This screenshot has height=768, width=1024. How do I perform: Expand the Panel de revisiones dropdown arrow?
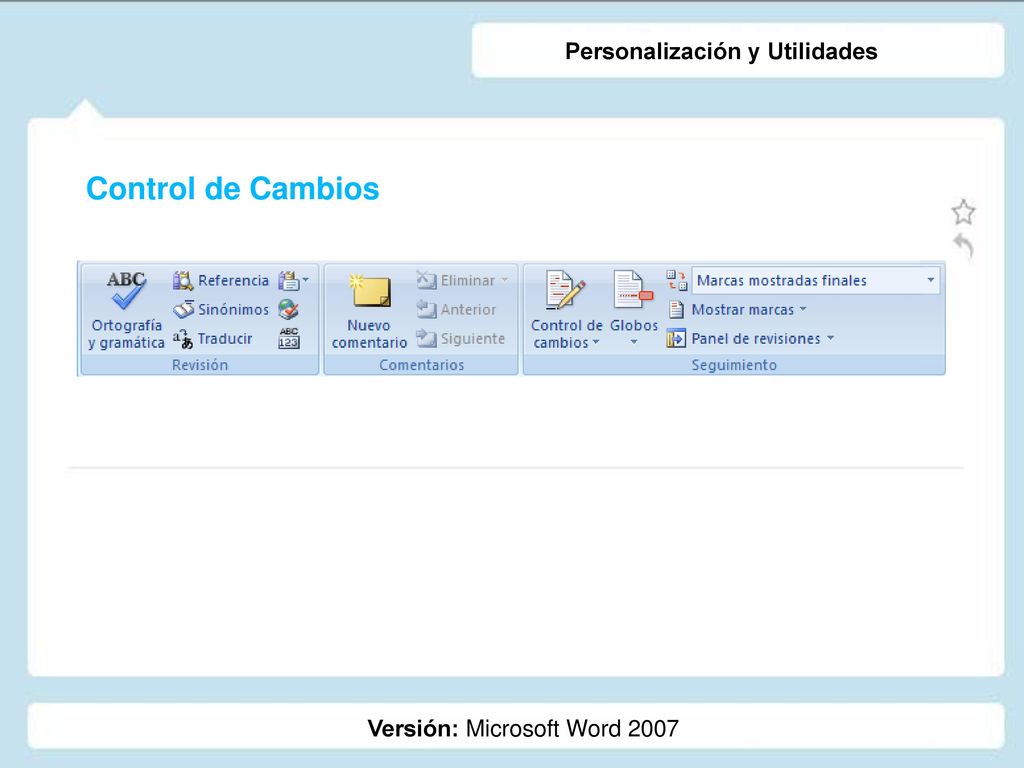(831, 338)
